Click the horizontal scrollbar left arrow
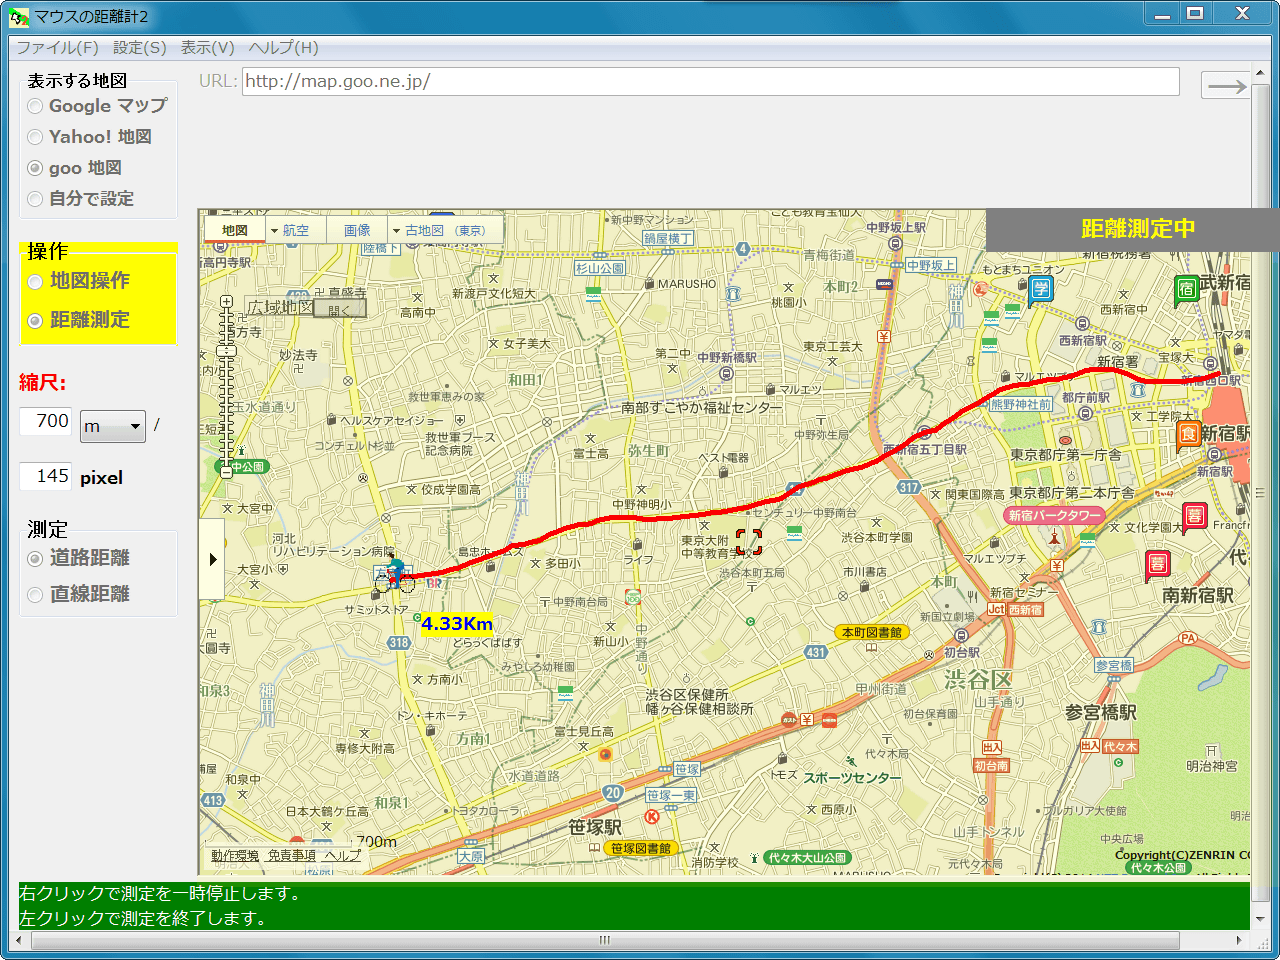Image resolution: width=1280 pixels, height=960 pixels. (x=20, y=941)
